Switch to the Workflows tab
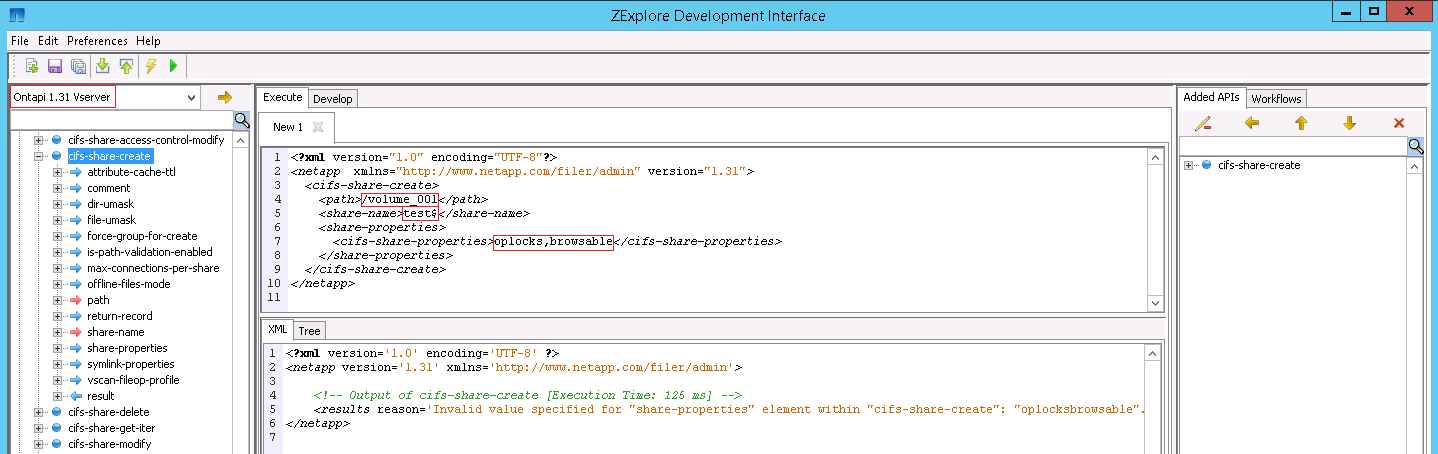 coord(1276,98)
